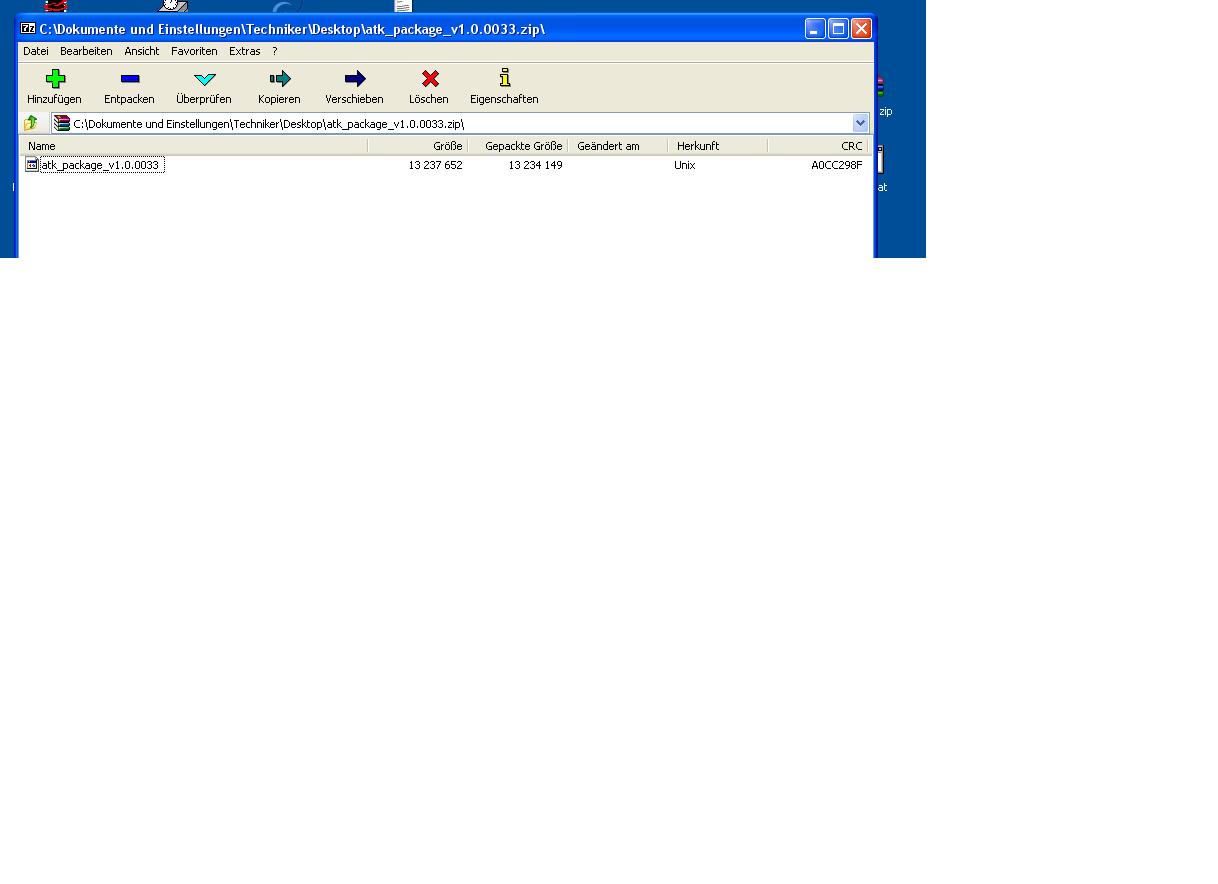Image resolution: width=1218 pixels, height=884 pixels.
Task: Expand the address path dropdown arrow
Action: (x=860, y=123)
